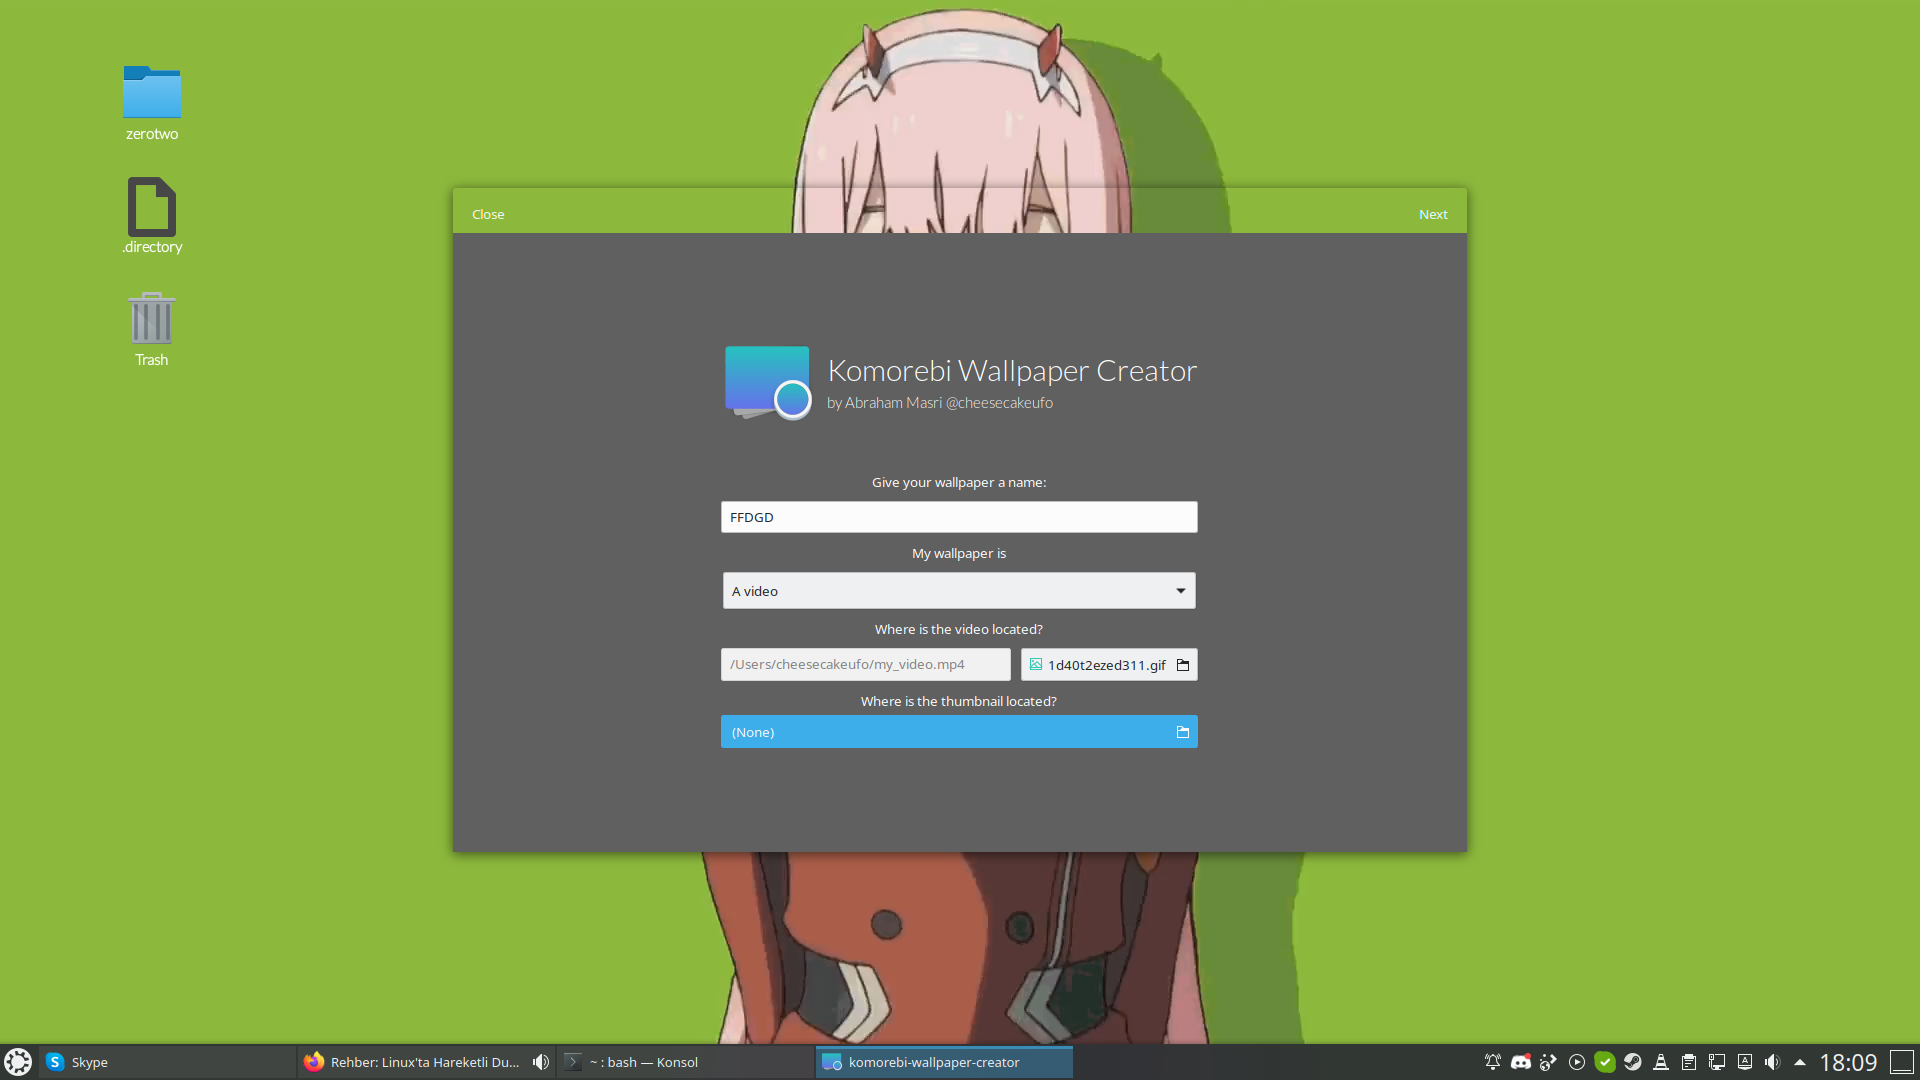Click the Next button in header

(x=1432, y=214)
